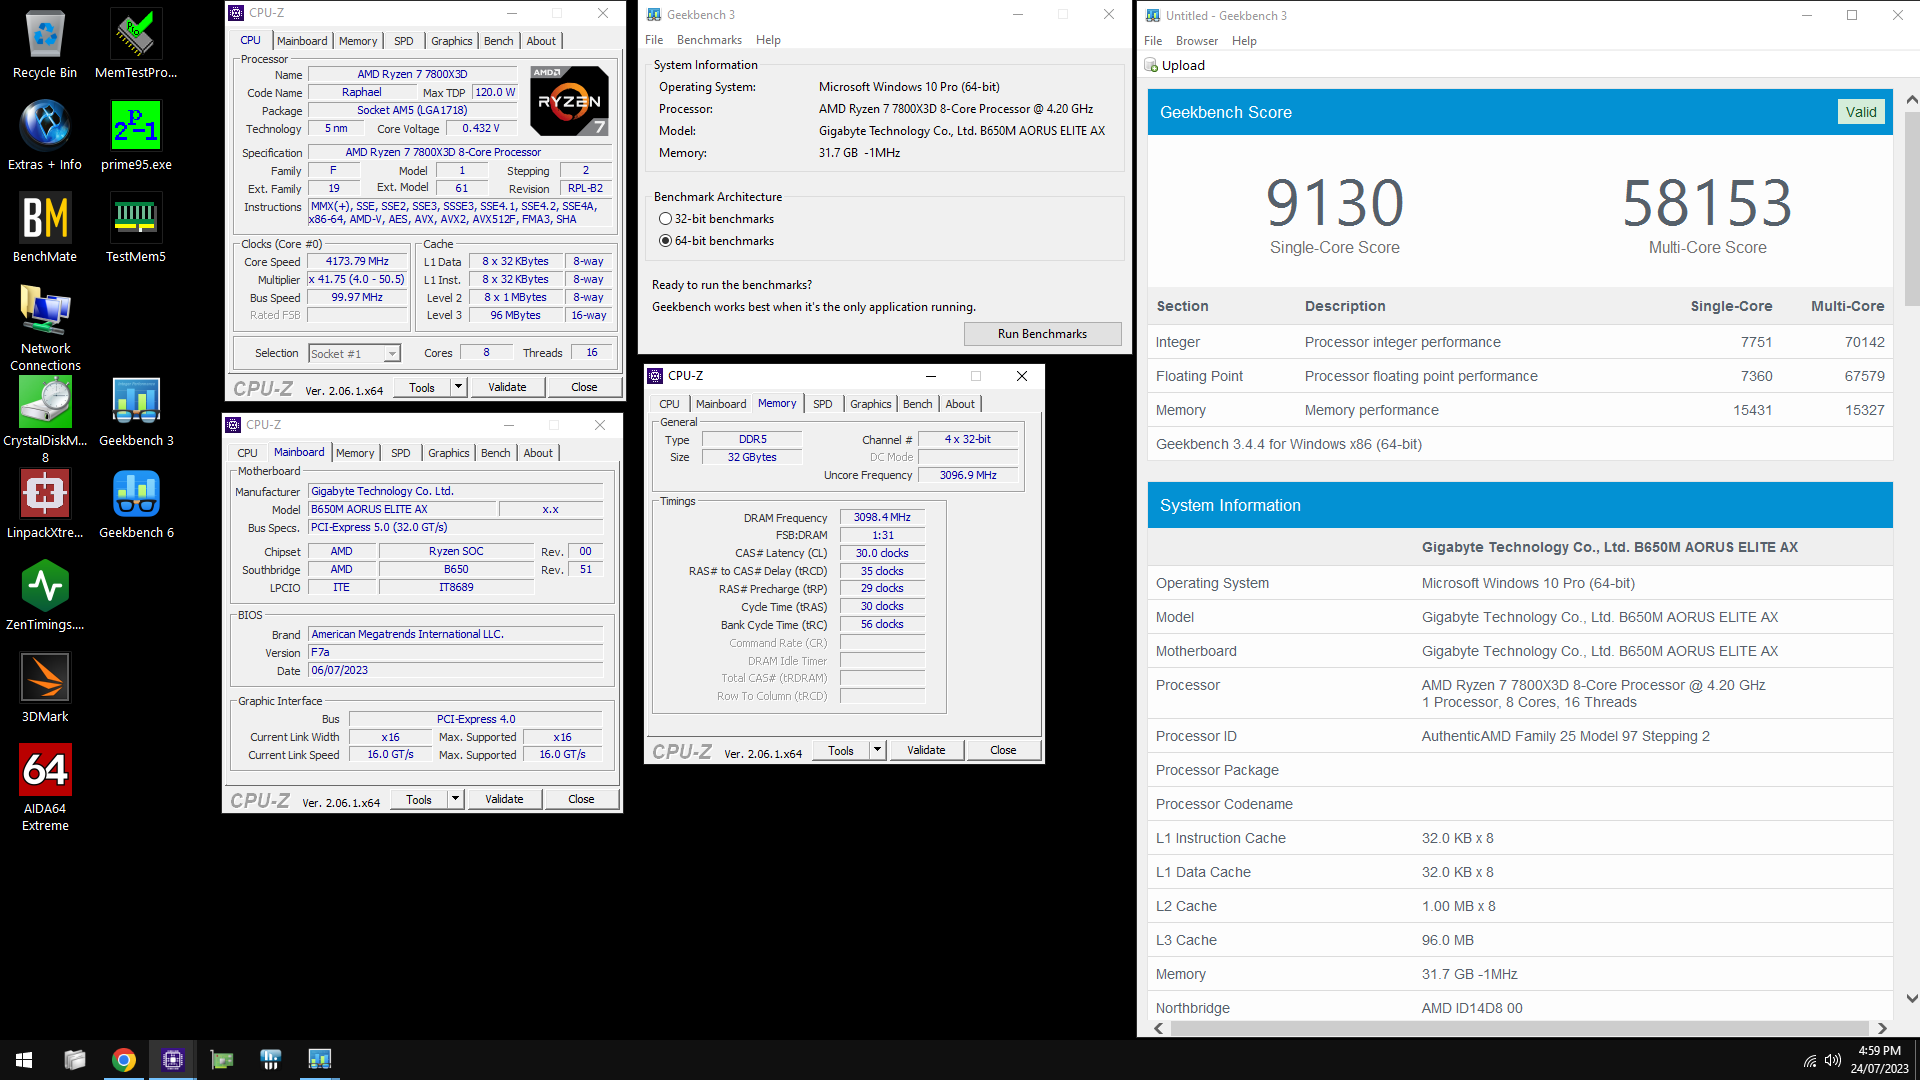Open Chrome from the taskbar
This screenshot has width=1920, height=1080.
point(124,1060)
